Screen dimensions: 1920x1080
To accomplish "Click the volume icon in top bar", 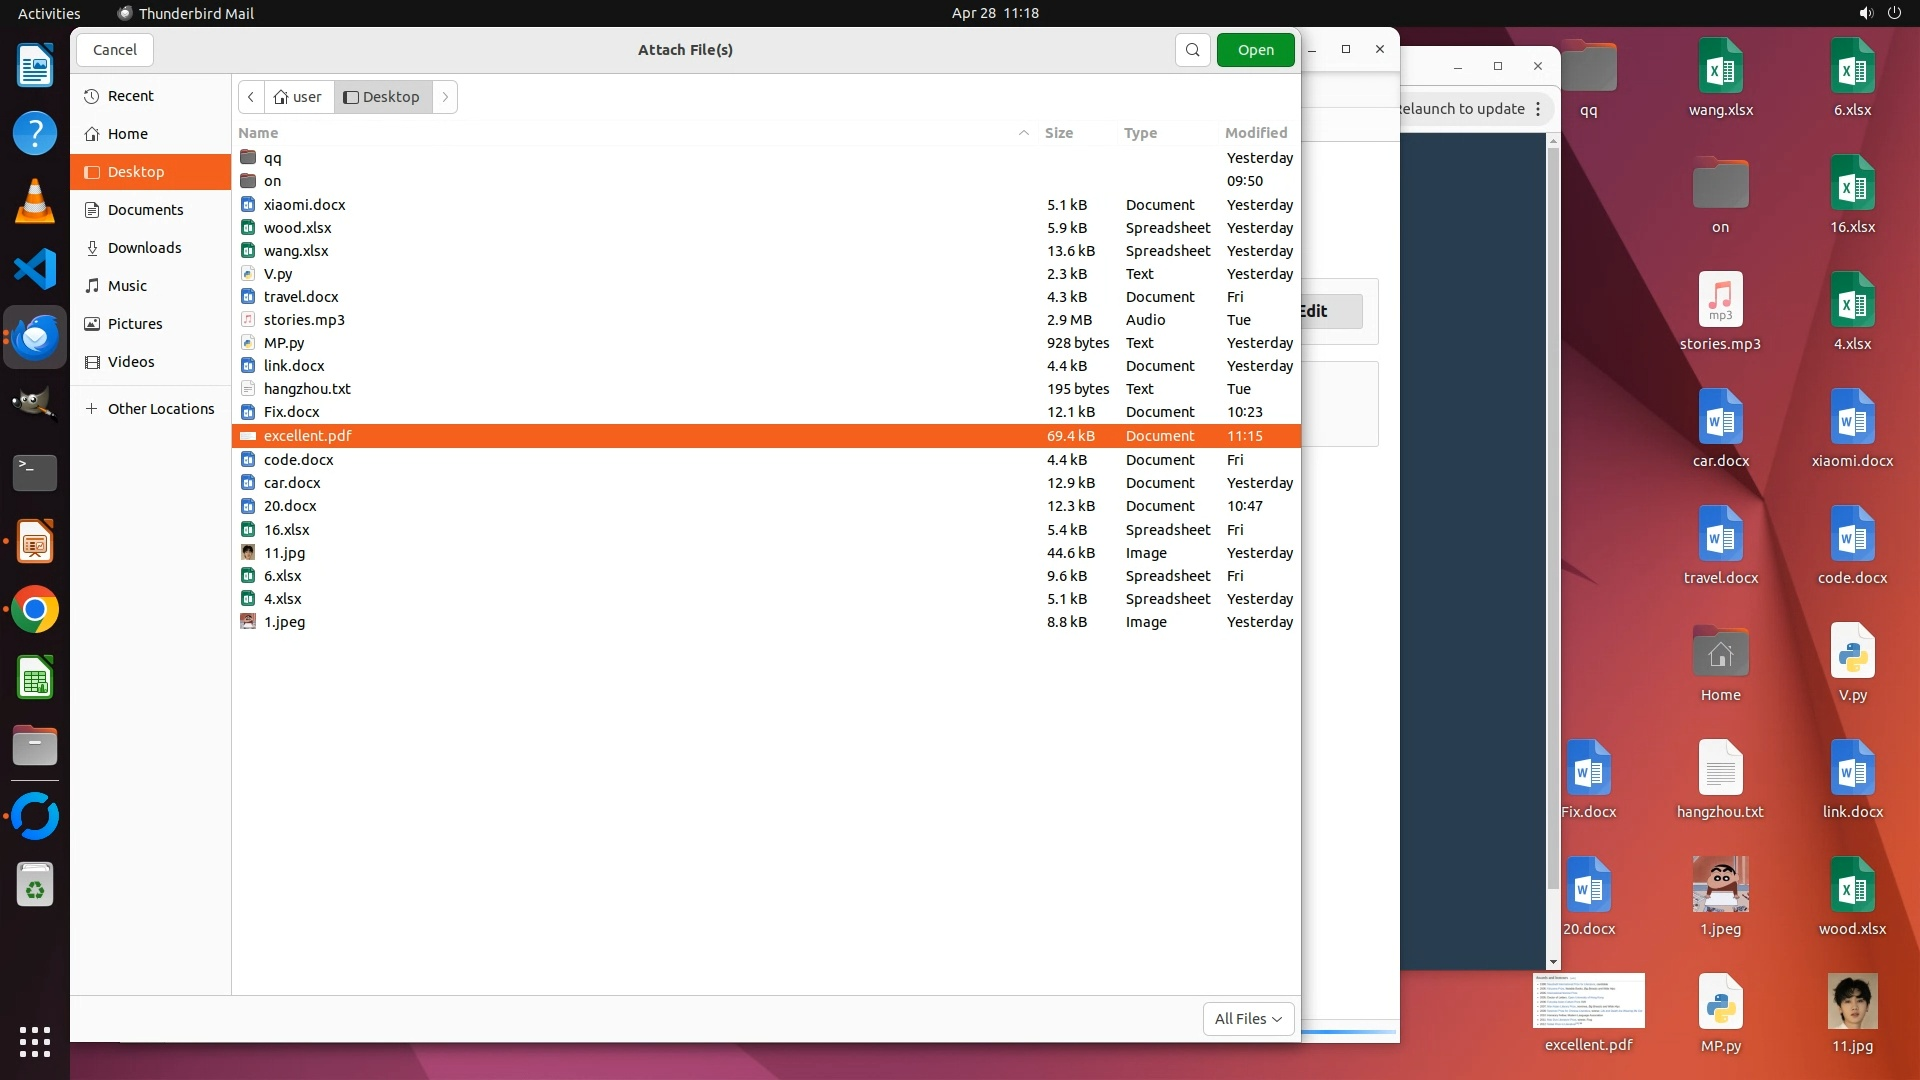I will (x=1865, y=13).
